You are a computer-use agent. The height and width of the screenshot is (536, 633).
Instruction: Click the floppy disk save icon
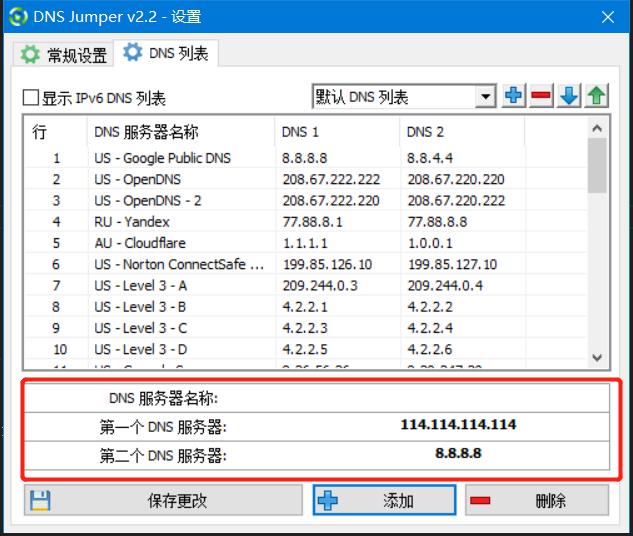(38, 501)
